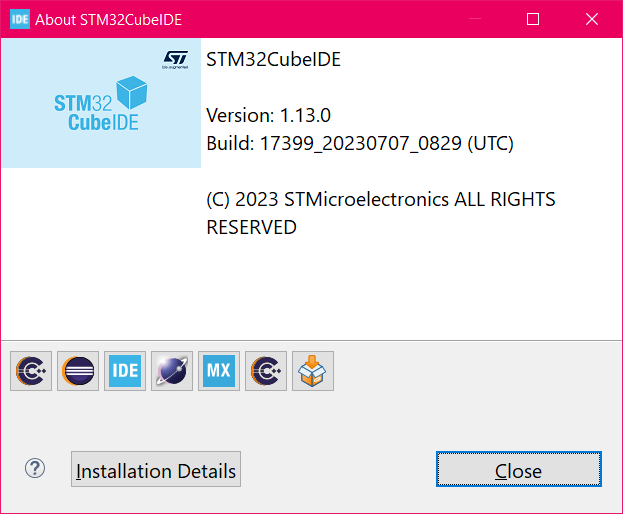The height and width of the screenshot is (514, 623).
Task: Click the CDT icon beside the install box
Action: click(x=266, y=371)
